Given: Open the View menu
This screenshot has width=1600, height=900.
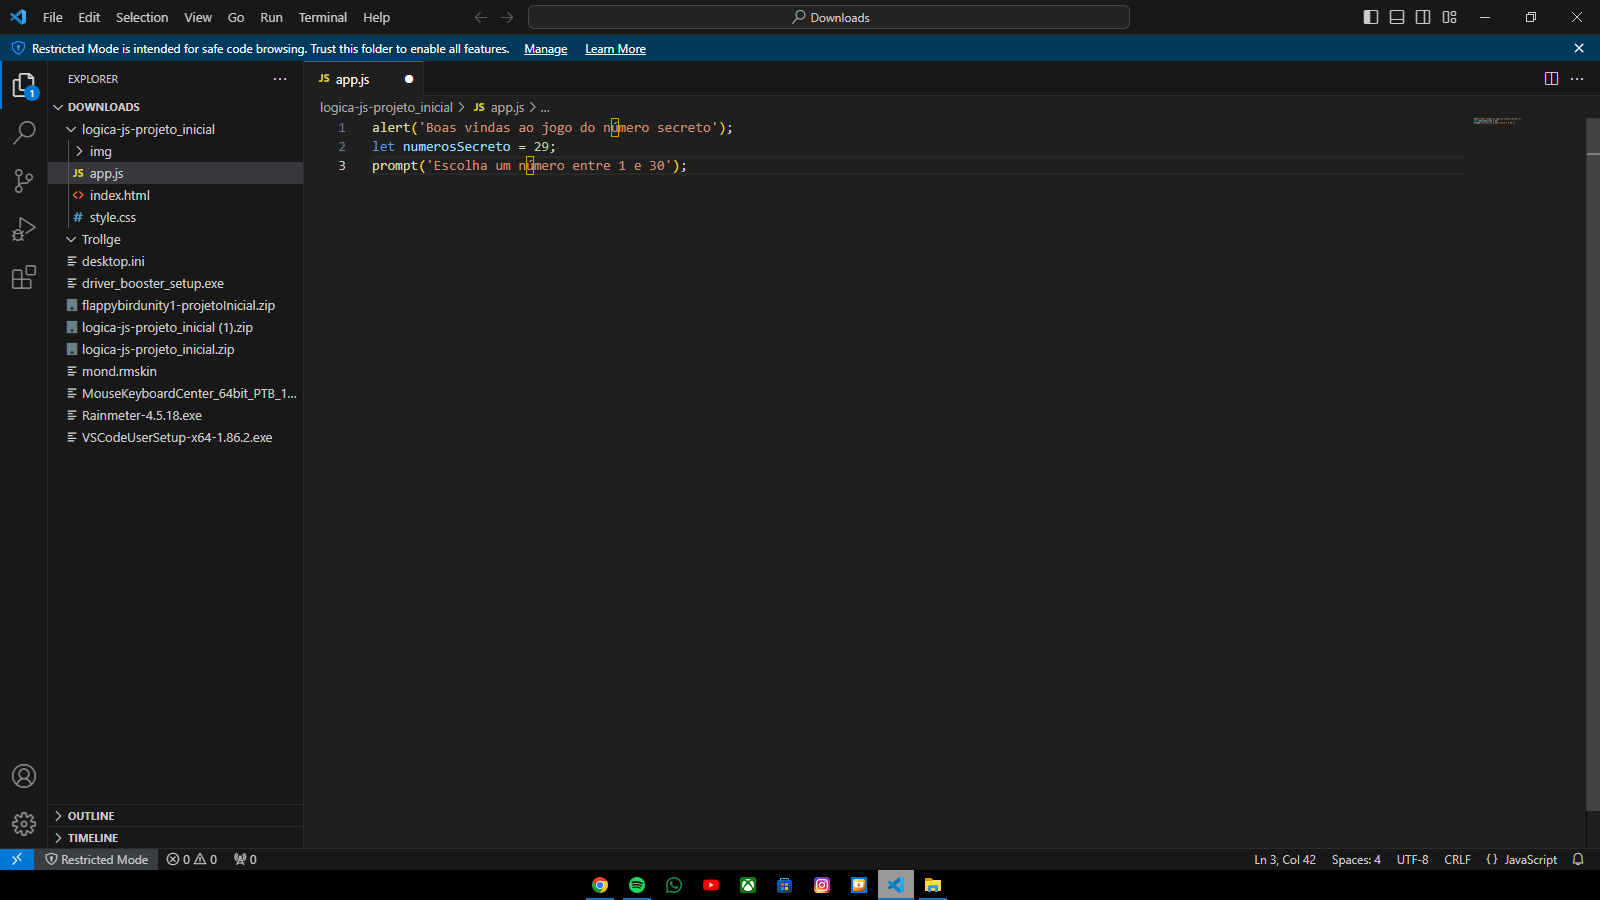Looking at the screenshot, I should (198, 17).
